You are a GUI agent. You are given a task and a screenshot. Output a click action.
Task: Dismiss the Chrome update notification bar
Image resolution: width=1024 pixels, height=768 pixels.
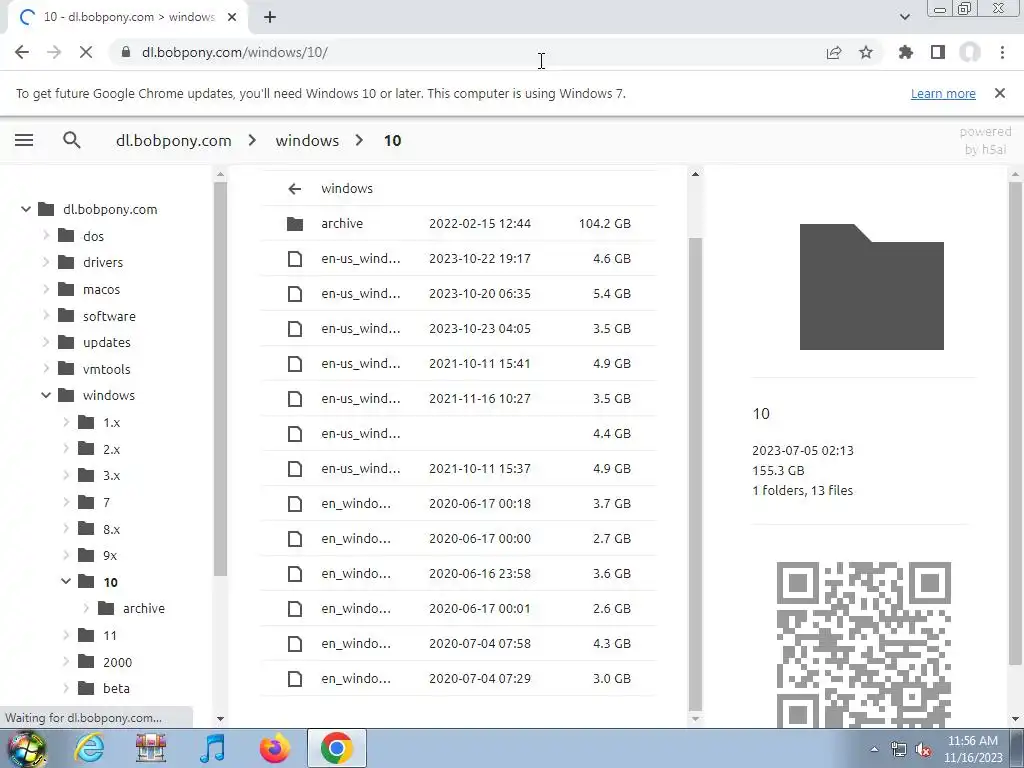click(1000, 93)
